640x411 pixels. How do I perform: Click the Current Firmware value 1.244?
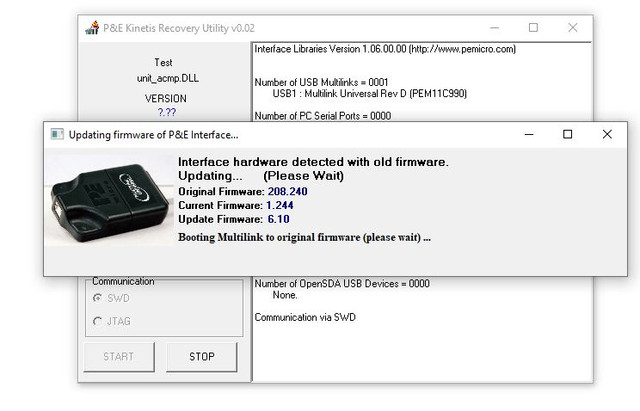pyautogui.click(x=280, y=205)
